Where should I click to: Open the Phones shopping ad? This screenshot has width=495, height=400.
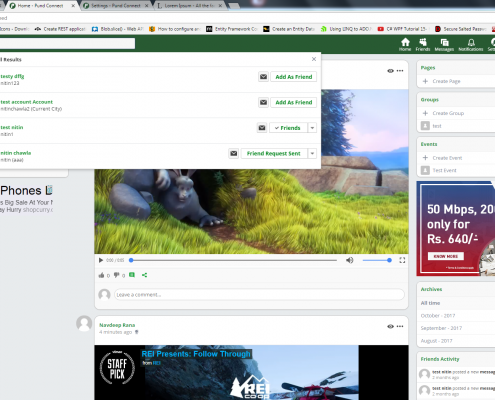point(27,198)
